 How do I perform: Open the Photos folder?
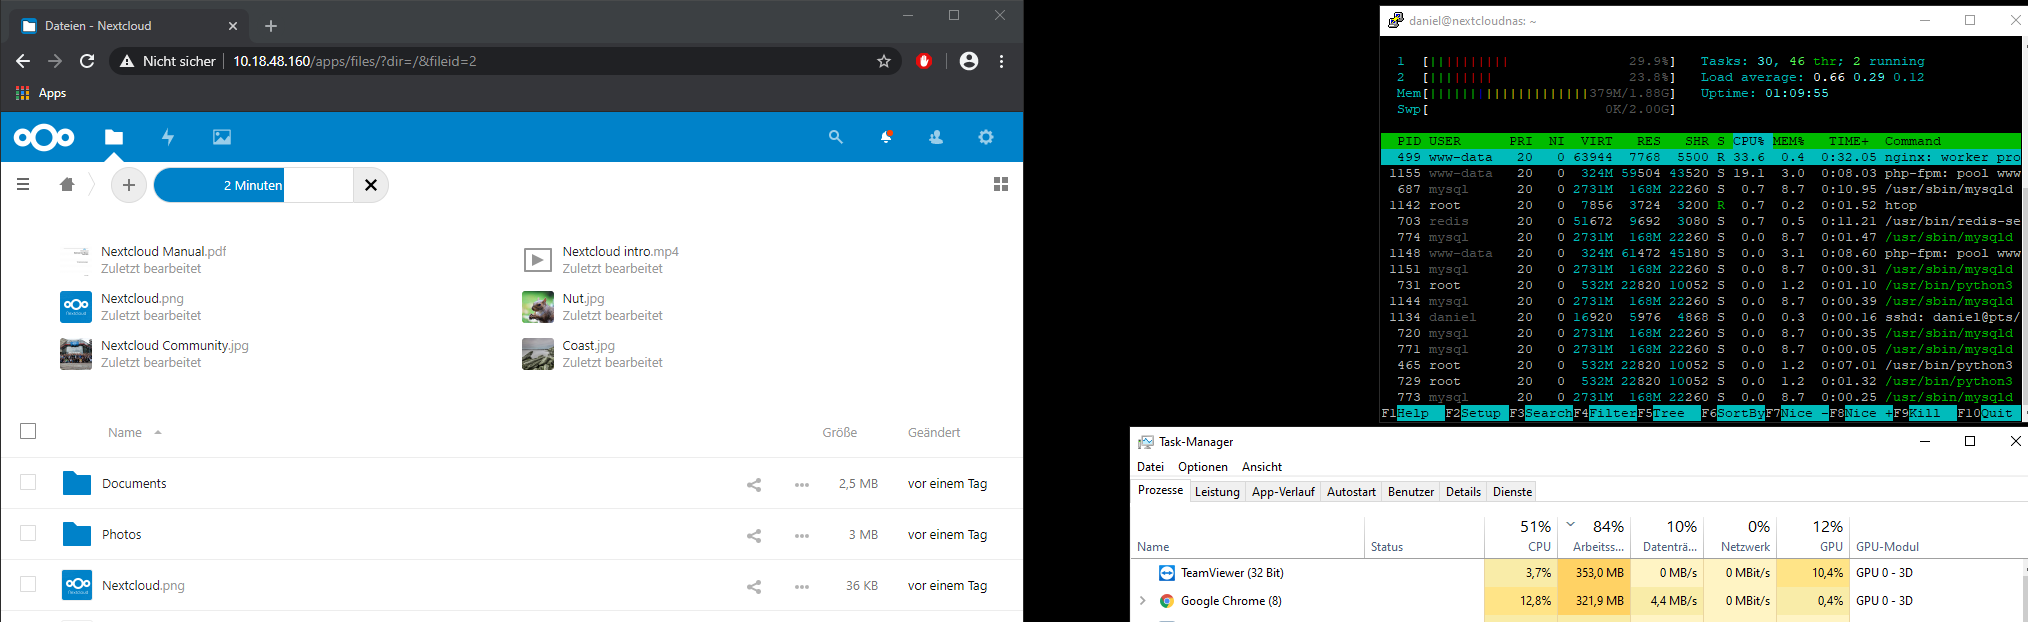pyautogui.click(x=121, y=535)
